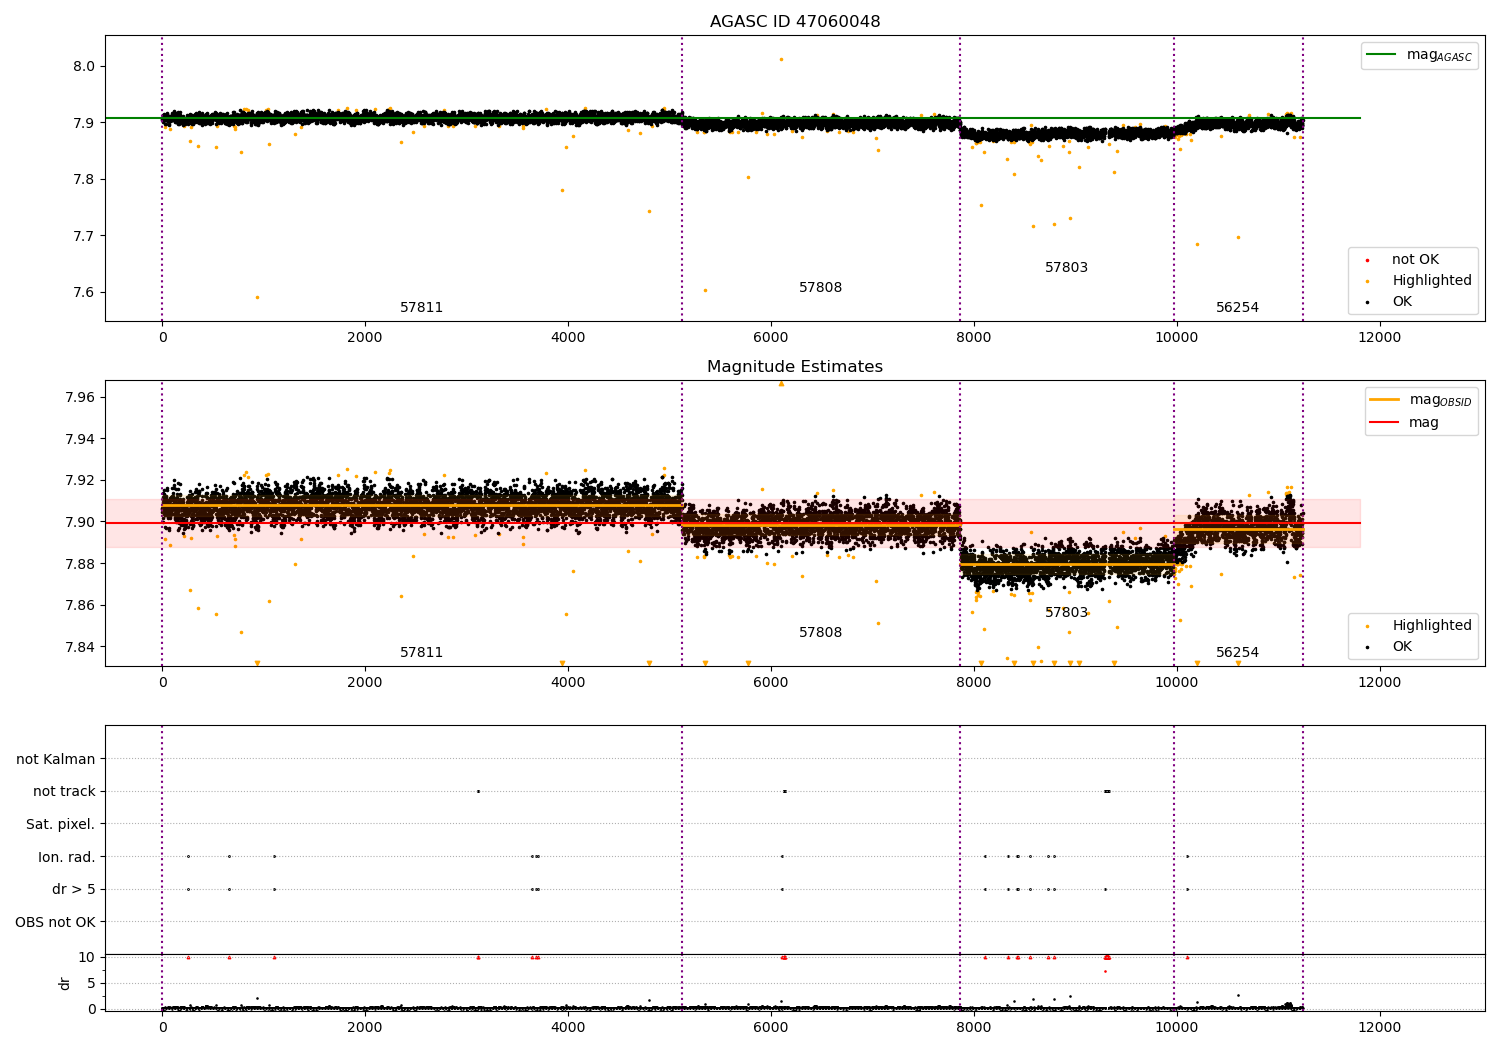Select 'OK' in the Magnitude Estimates legend
1500x1050 pixels.
point(1390,647)
